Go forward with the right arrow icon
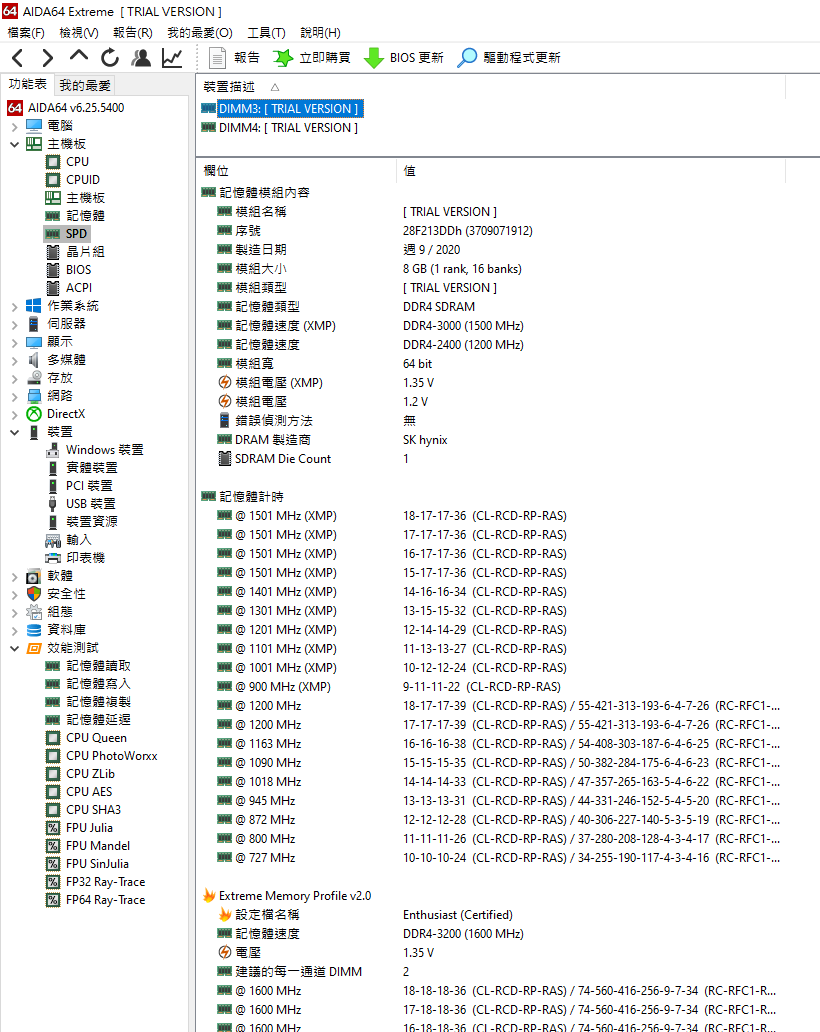The width and height of the screenshot is (820, 1032). tap(47, 58)
